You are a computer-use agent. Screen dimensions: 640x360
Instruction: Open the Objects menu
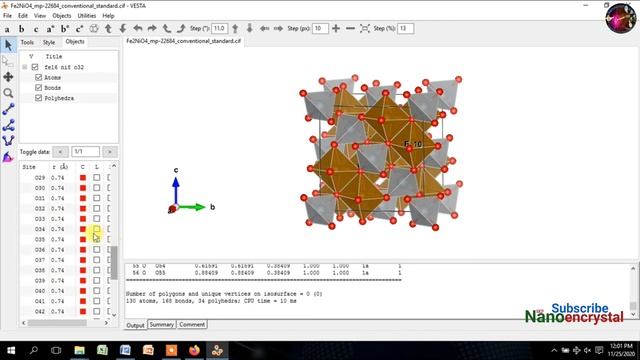point(62,16)
